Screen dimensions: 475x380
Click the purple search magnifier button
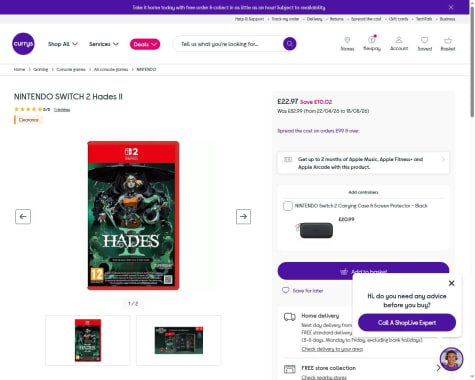289,44
